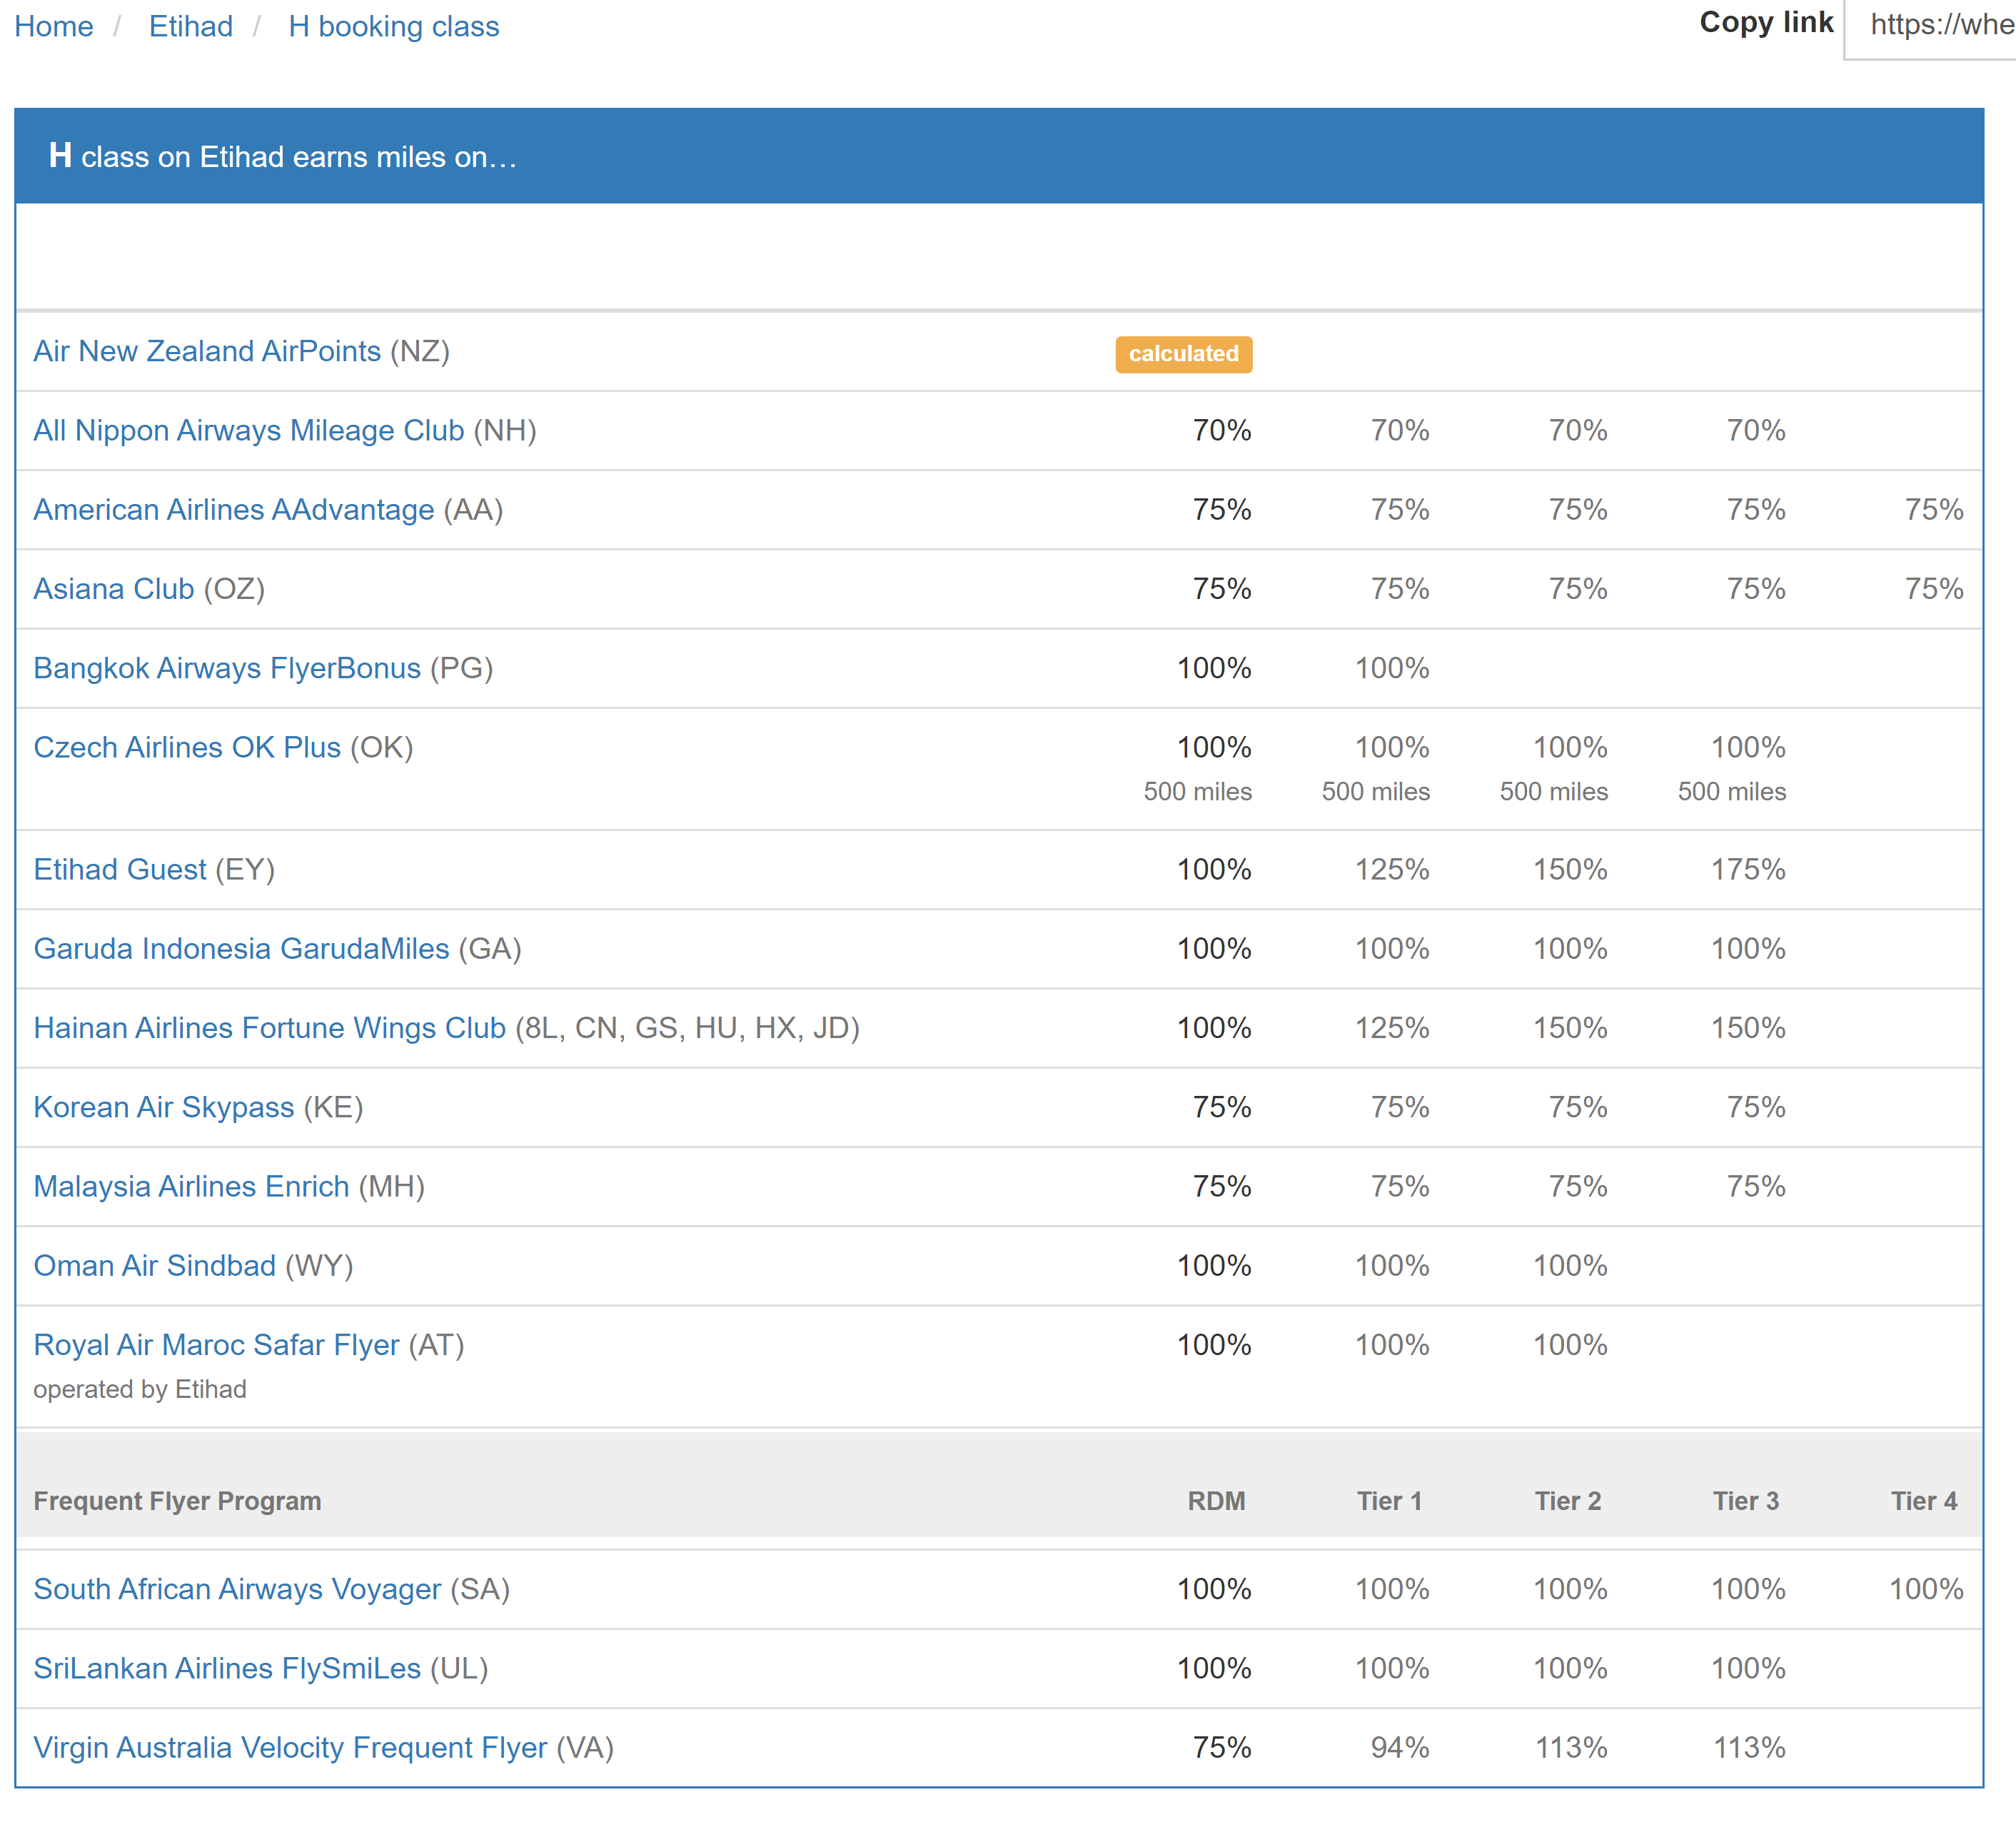Open American Airlines AAdvantage program

click(234, 509)
